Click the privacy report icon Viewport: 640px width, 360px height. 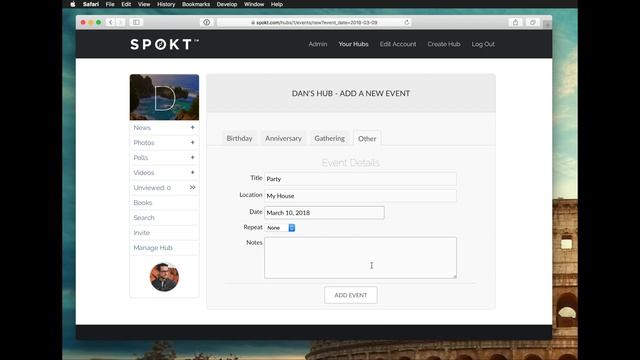(x=207, y=22)
